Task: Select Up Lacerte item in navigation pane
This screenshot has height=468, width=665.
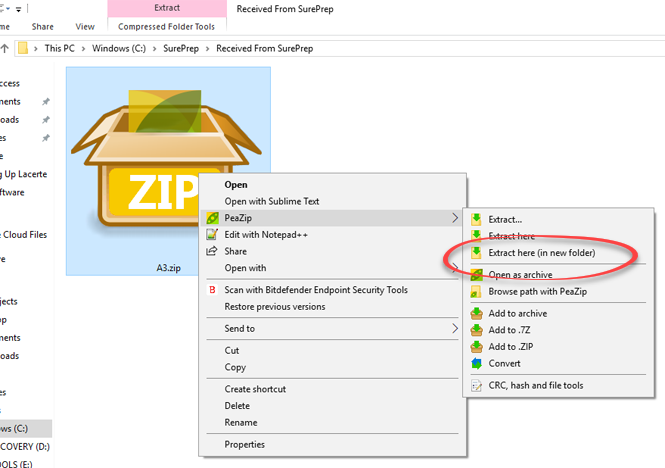Action: click(24, 174)
